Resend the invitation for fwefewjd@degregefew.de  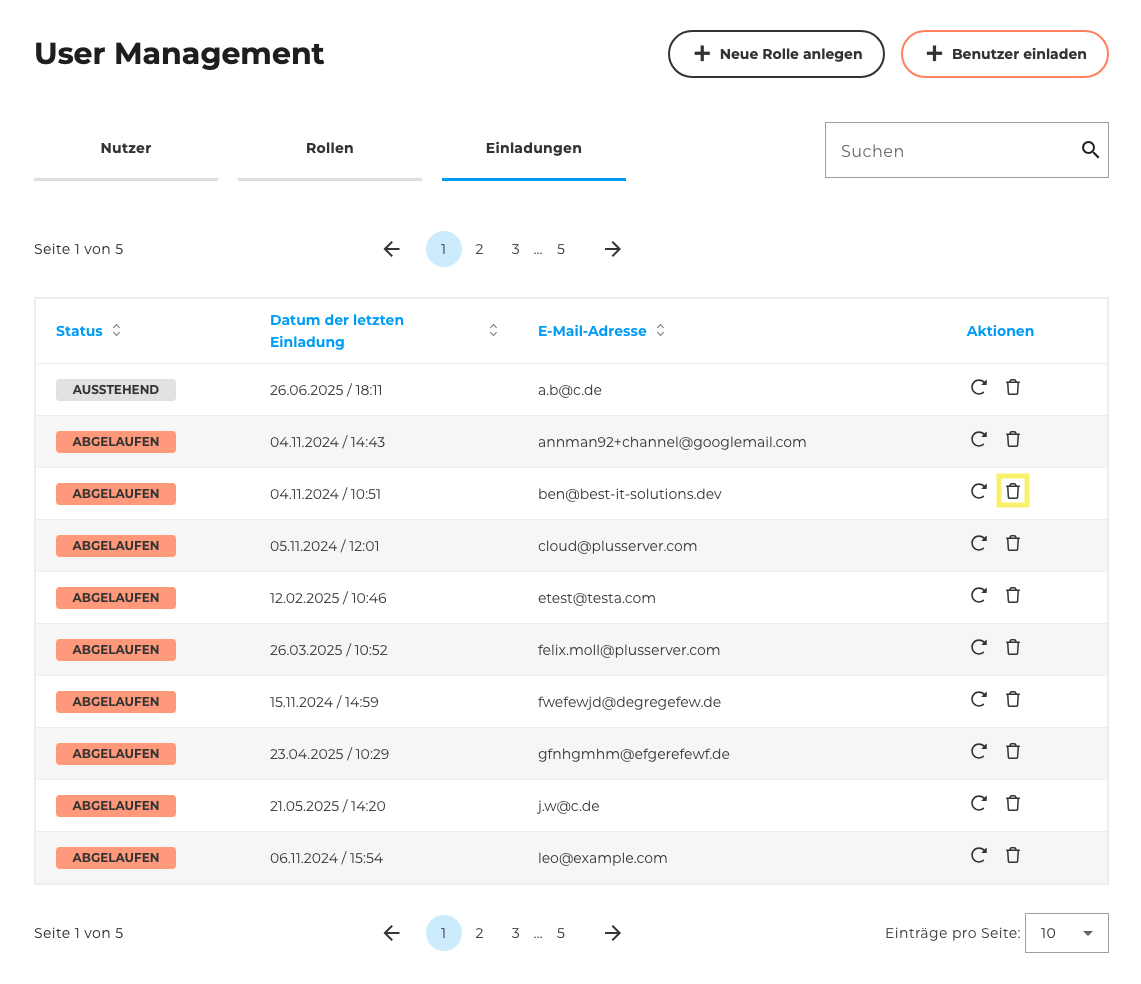click(x=979, y=699)
